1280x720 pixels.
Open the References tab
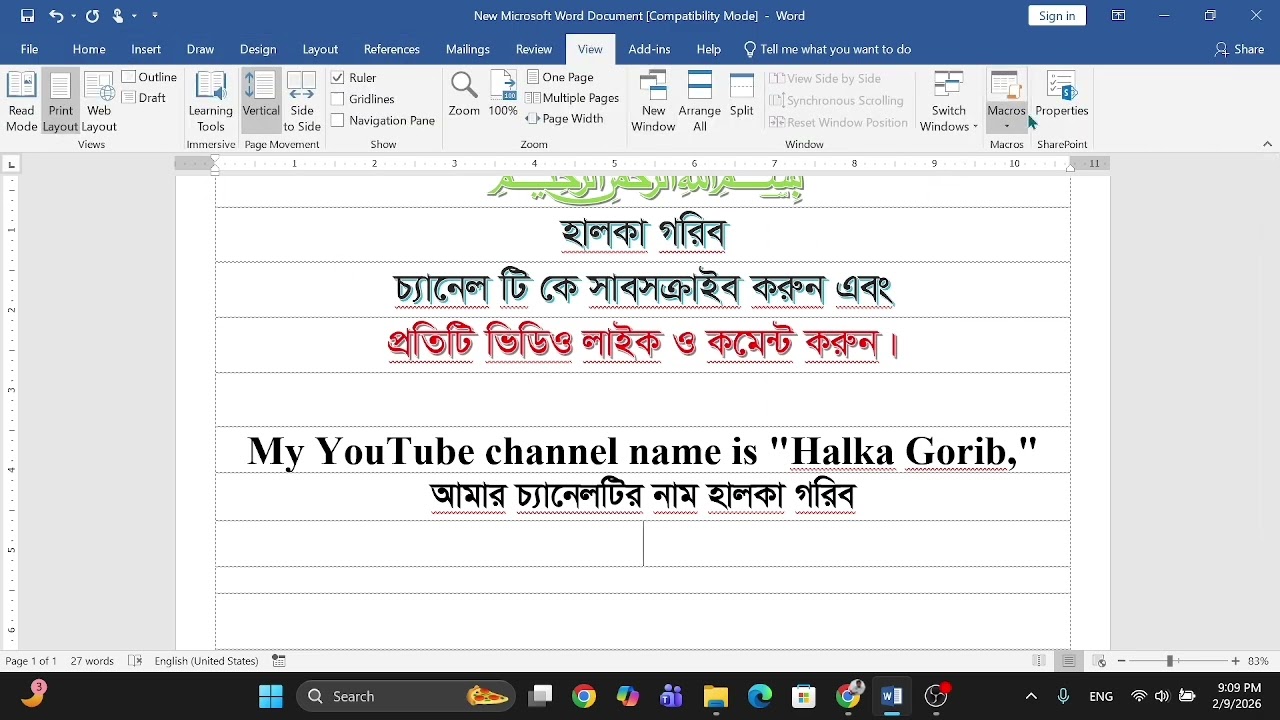[x=392, y=49]
